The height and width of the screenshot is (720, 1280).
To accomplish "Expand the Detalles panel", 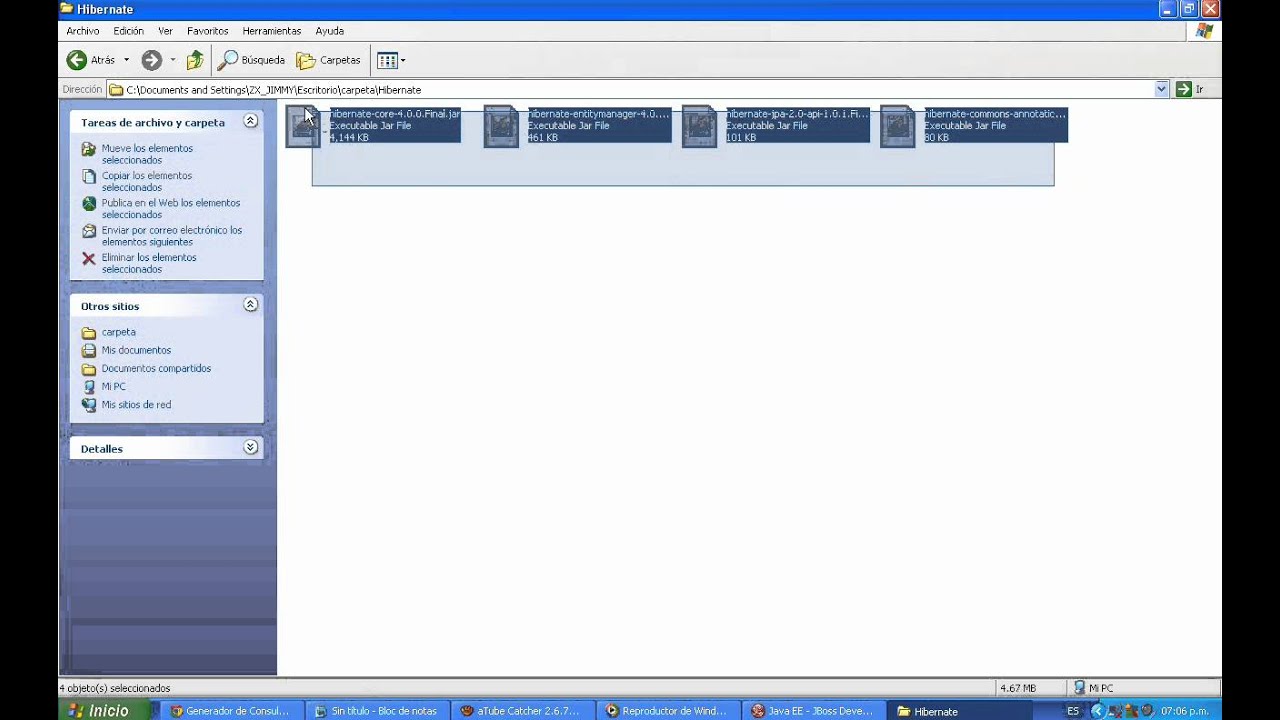I will (251, 448).
